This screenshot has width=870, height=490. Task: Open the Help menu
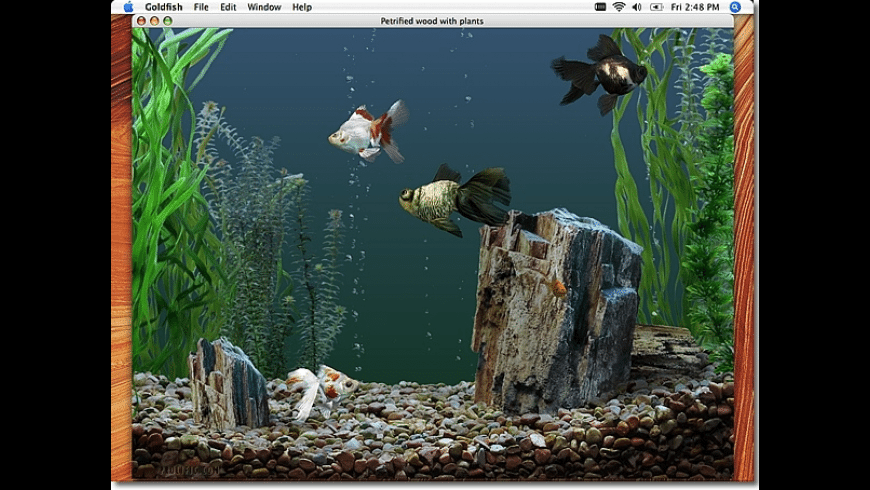click(x=302, y=7)
